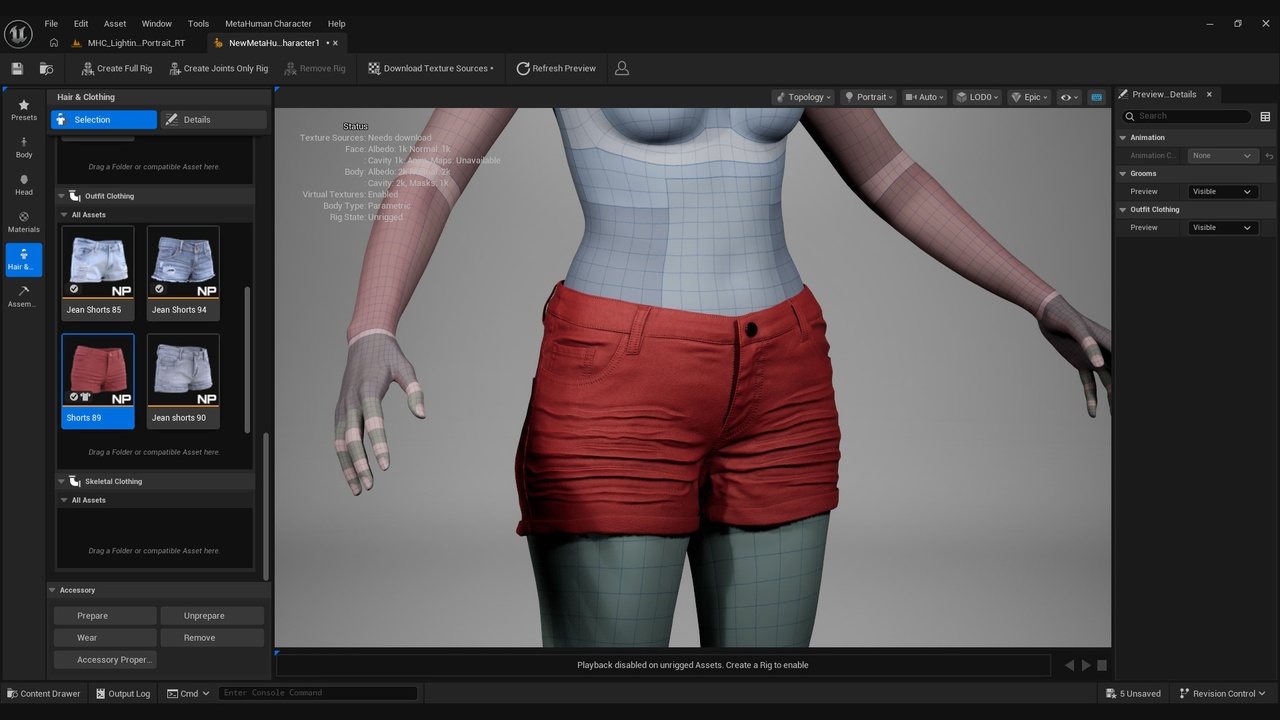1280x720 pixels.
Task: Click the Wear button
Action: coord(105,637)
